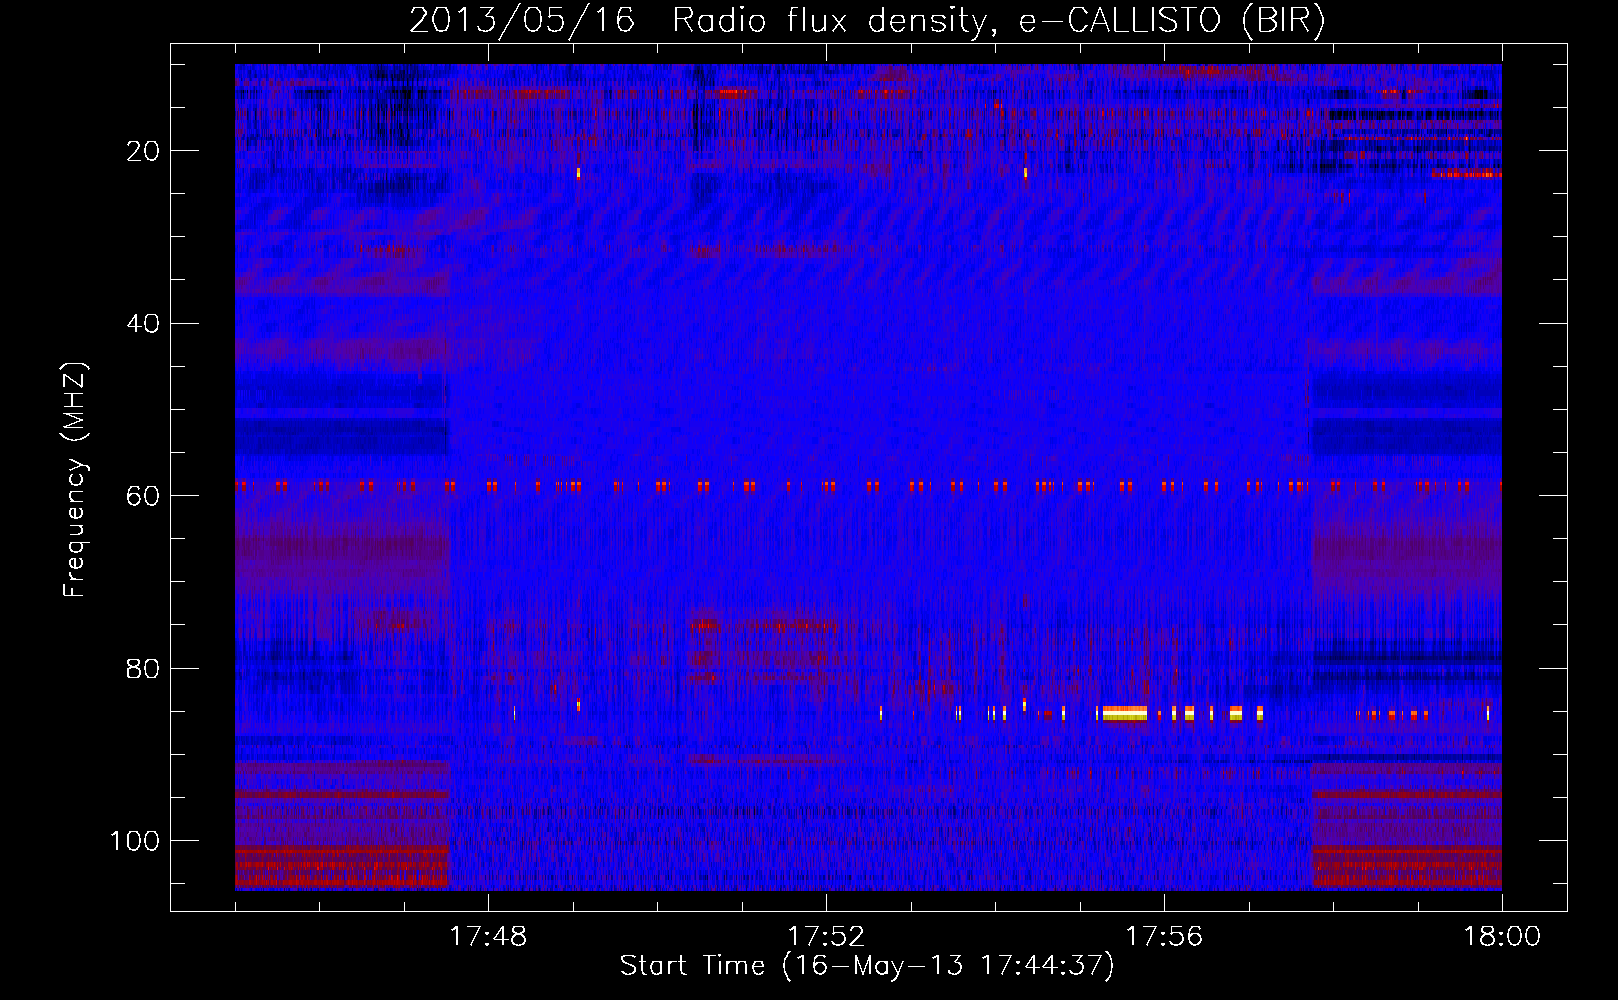This screenshot has height=1000, width=1618.
Task: Click the 17:52 time tick label
Action: click(x=826, y=937)
